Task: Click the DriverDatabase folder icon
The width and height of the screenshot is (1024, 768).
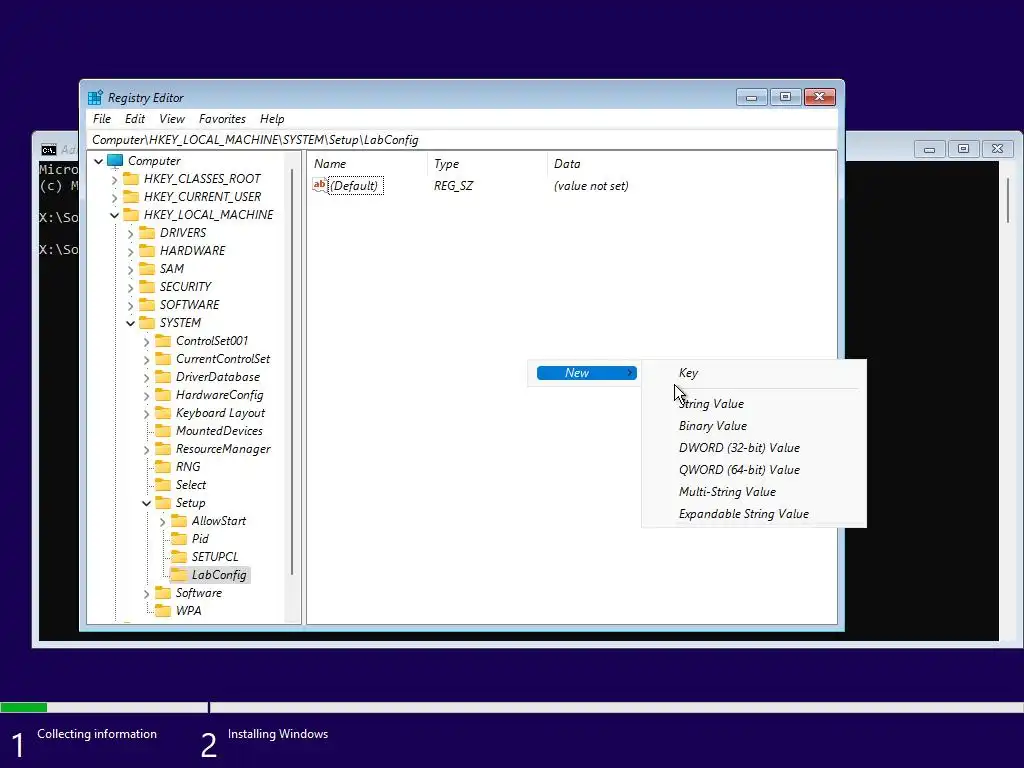Action: [x=163, y=377]
